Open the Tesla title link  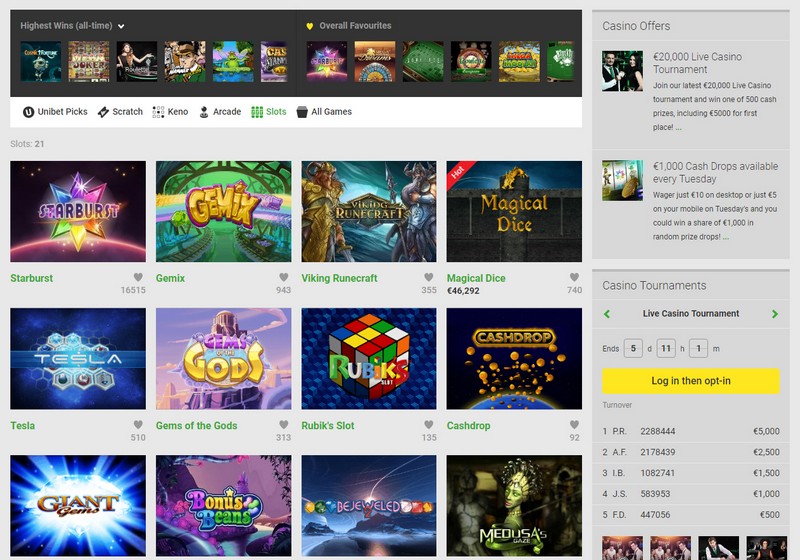coord(22,425)
